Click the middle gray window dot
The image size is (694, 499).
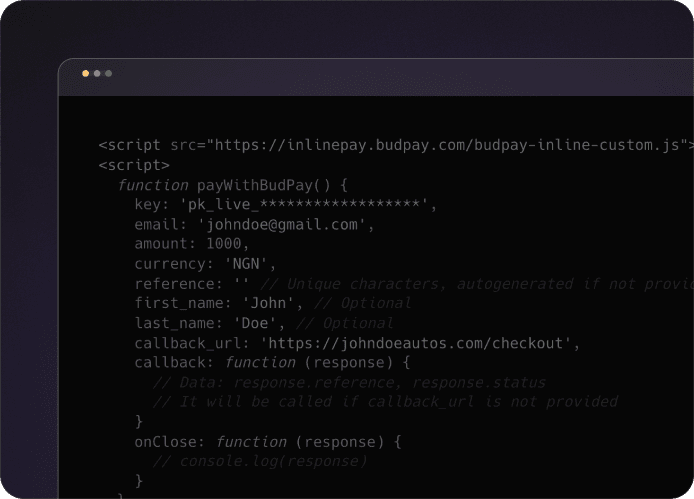point(97,73)
